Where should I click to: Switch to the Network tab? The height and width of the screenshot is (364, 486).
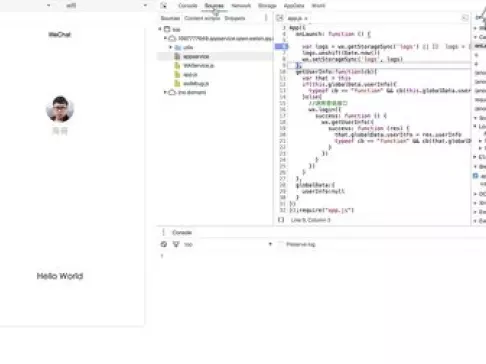[241, 6]
